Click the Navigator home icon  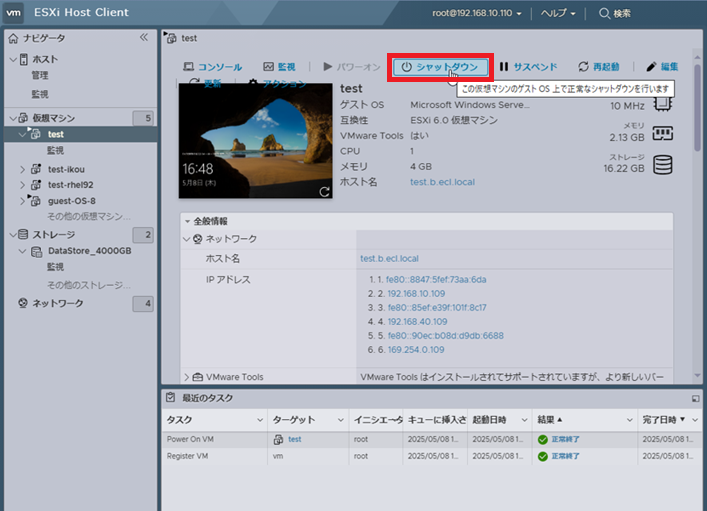(x=14, y=39)
